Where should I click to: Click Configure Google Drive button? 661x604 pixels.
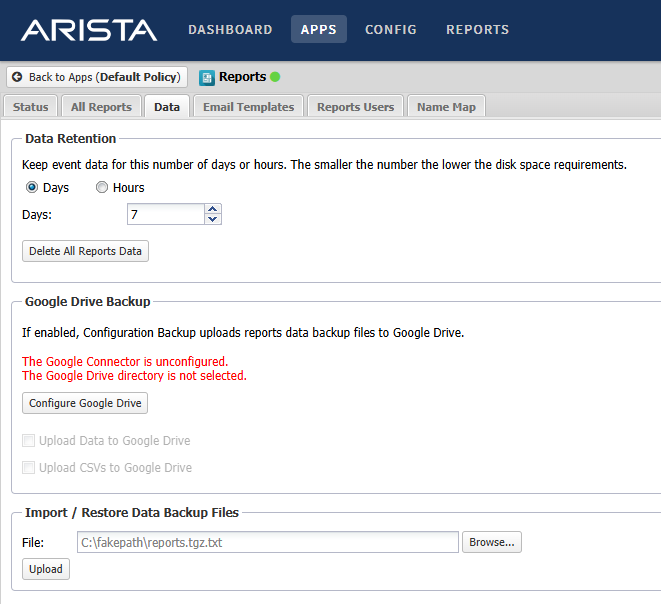coord(85,403)
